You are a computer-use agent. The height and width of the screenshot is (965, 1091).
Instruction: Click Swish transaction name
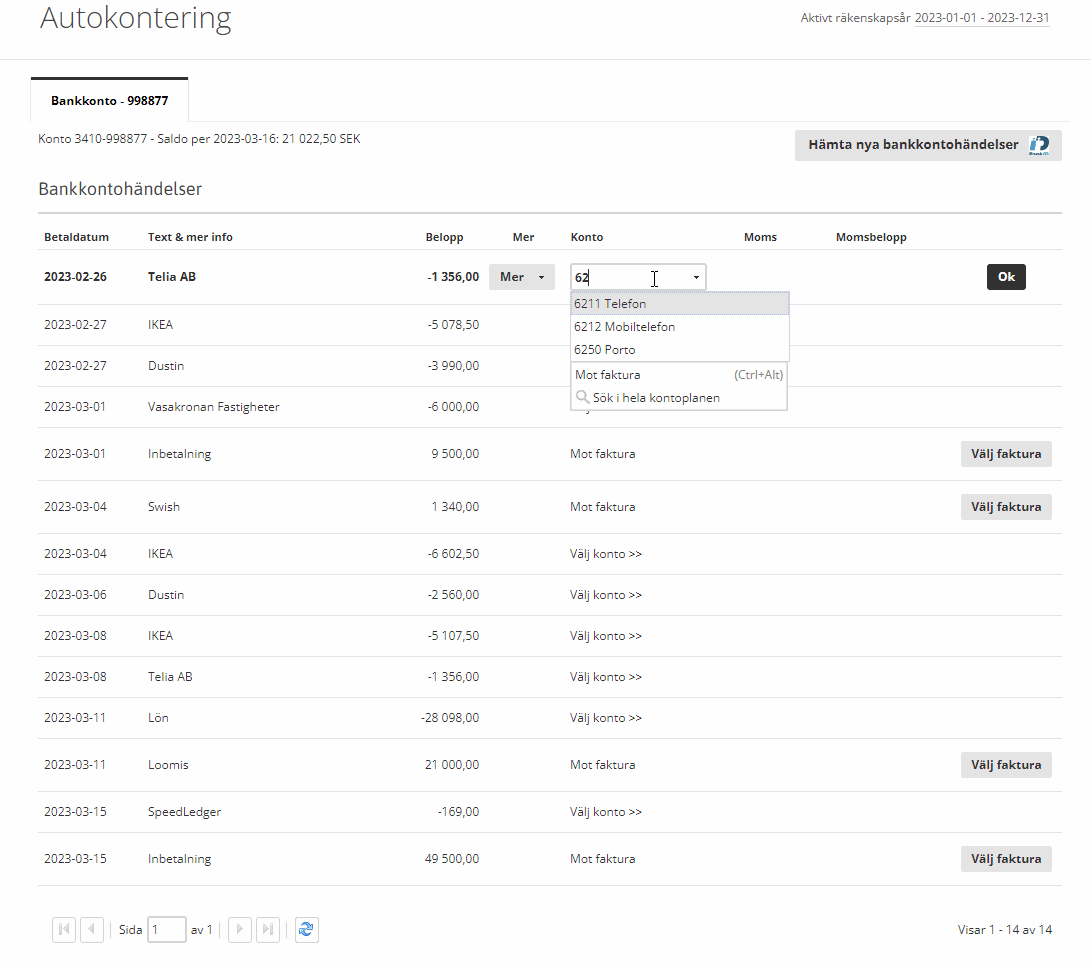pyautogui.click(x=164, y=507)
